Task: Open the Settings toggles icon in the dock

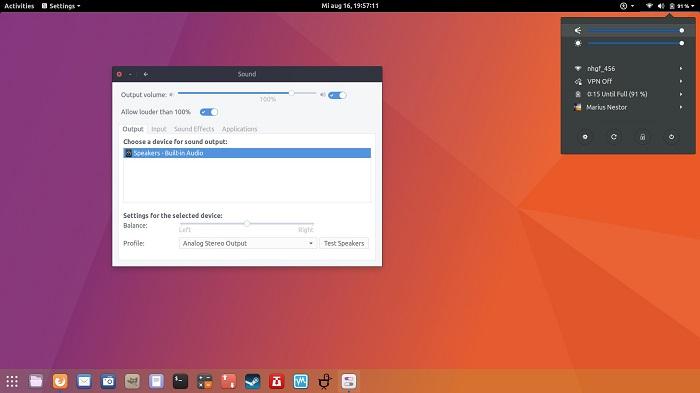Action: pos(349,381)
